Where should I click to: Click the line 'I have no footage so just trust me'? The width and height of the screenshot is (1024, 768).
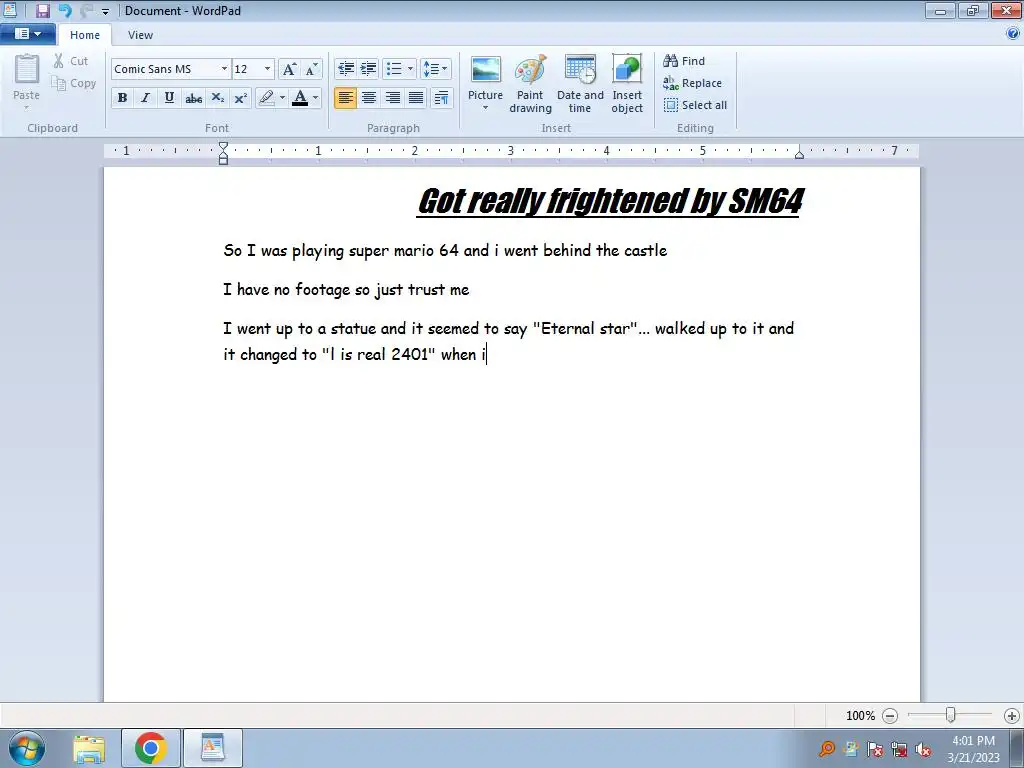pyautogui.click(x=346, y=289)
